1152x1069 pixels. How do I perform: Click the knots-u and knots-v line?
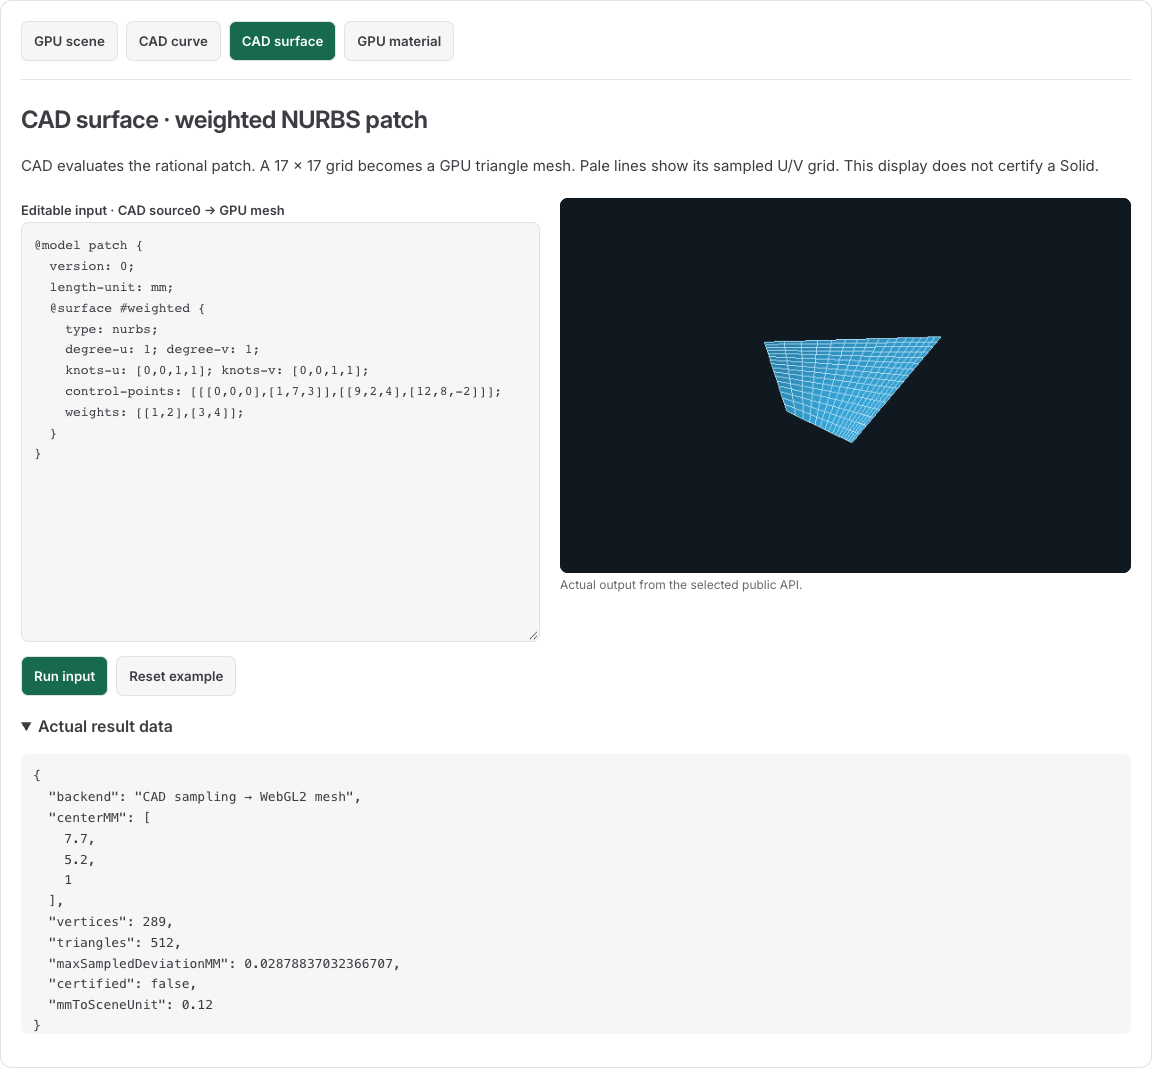(217, 370)
